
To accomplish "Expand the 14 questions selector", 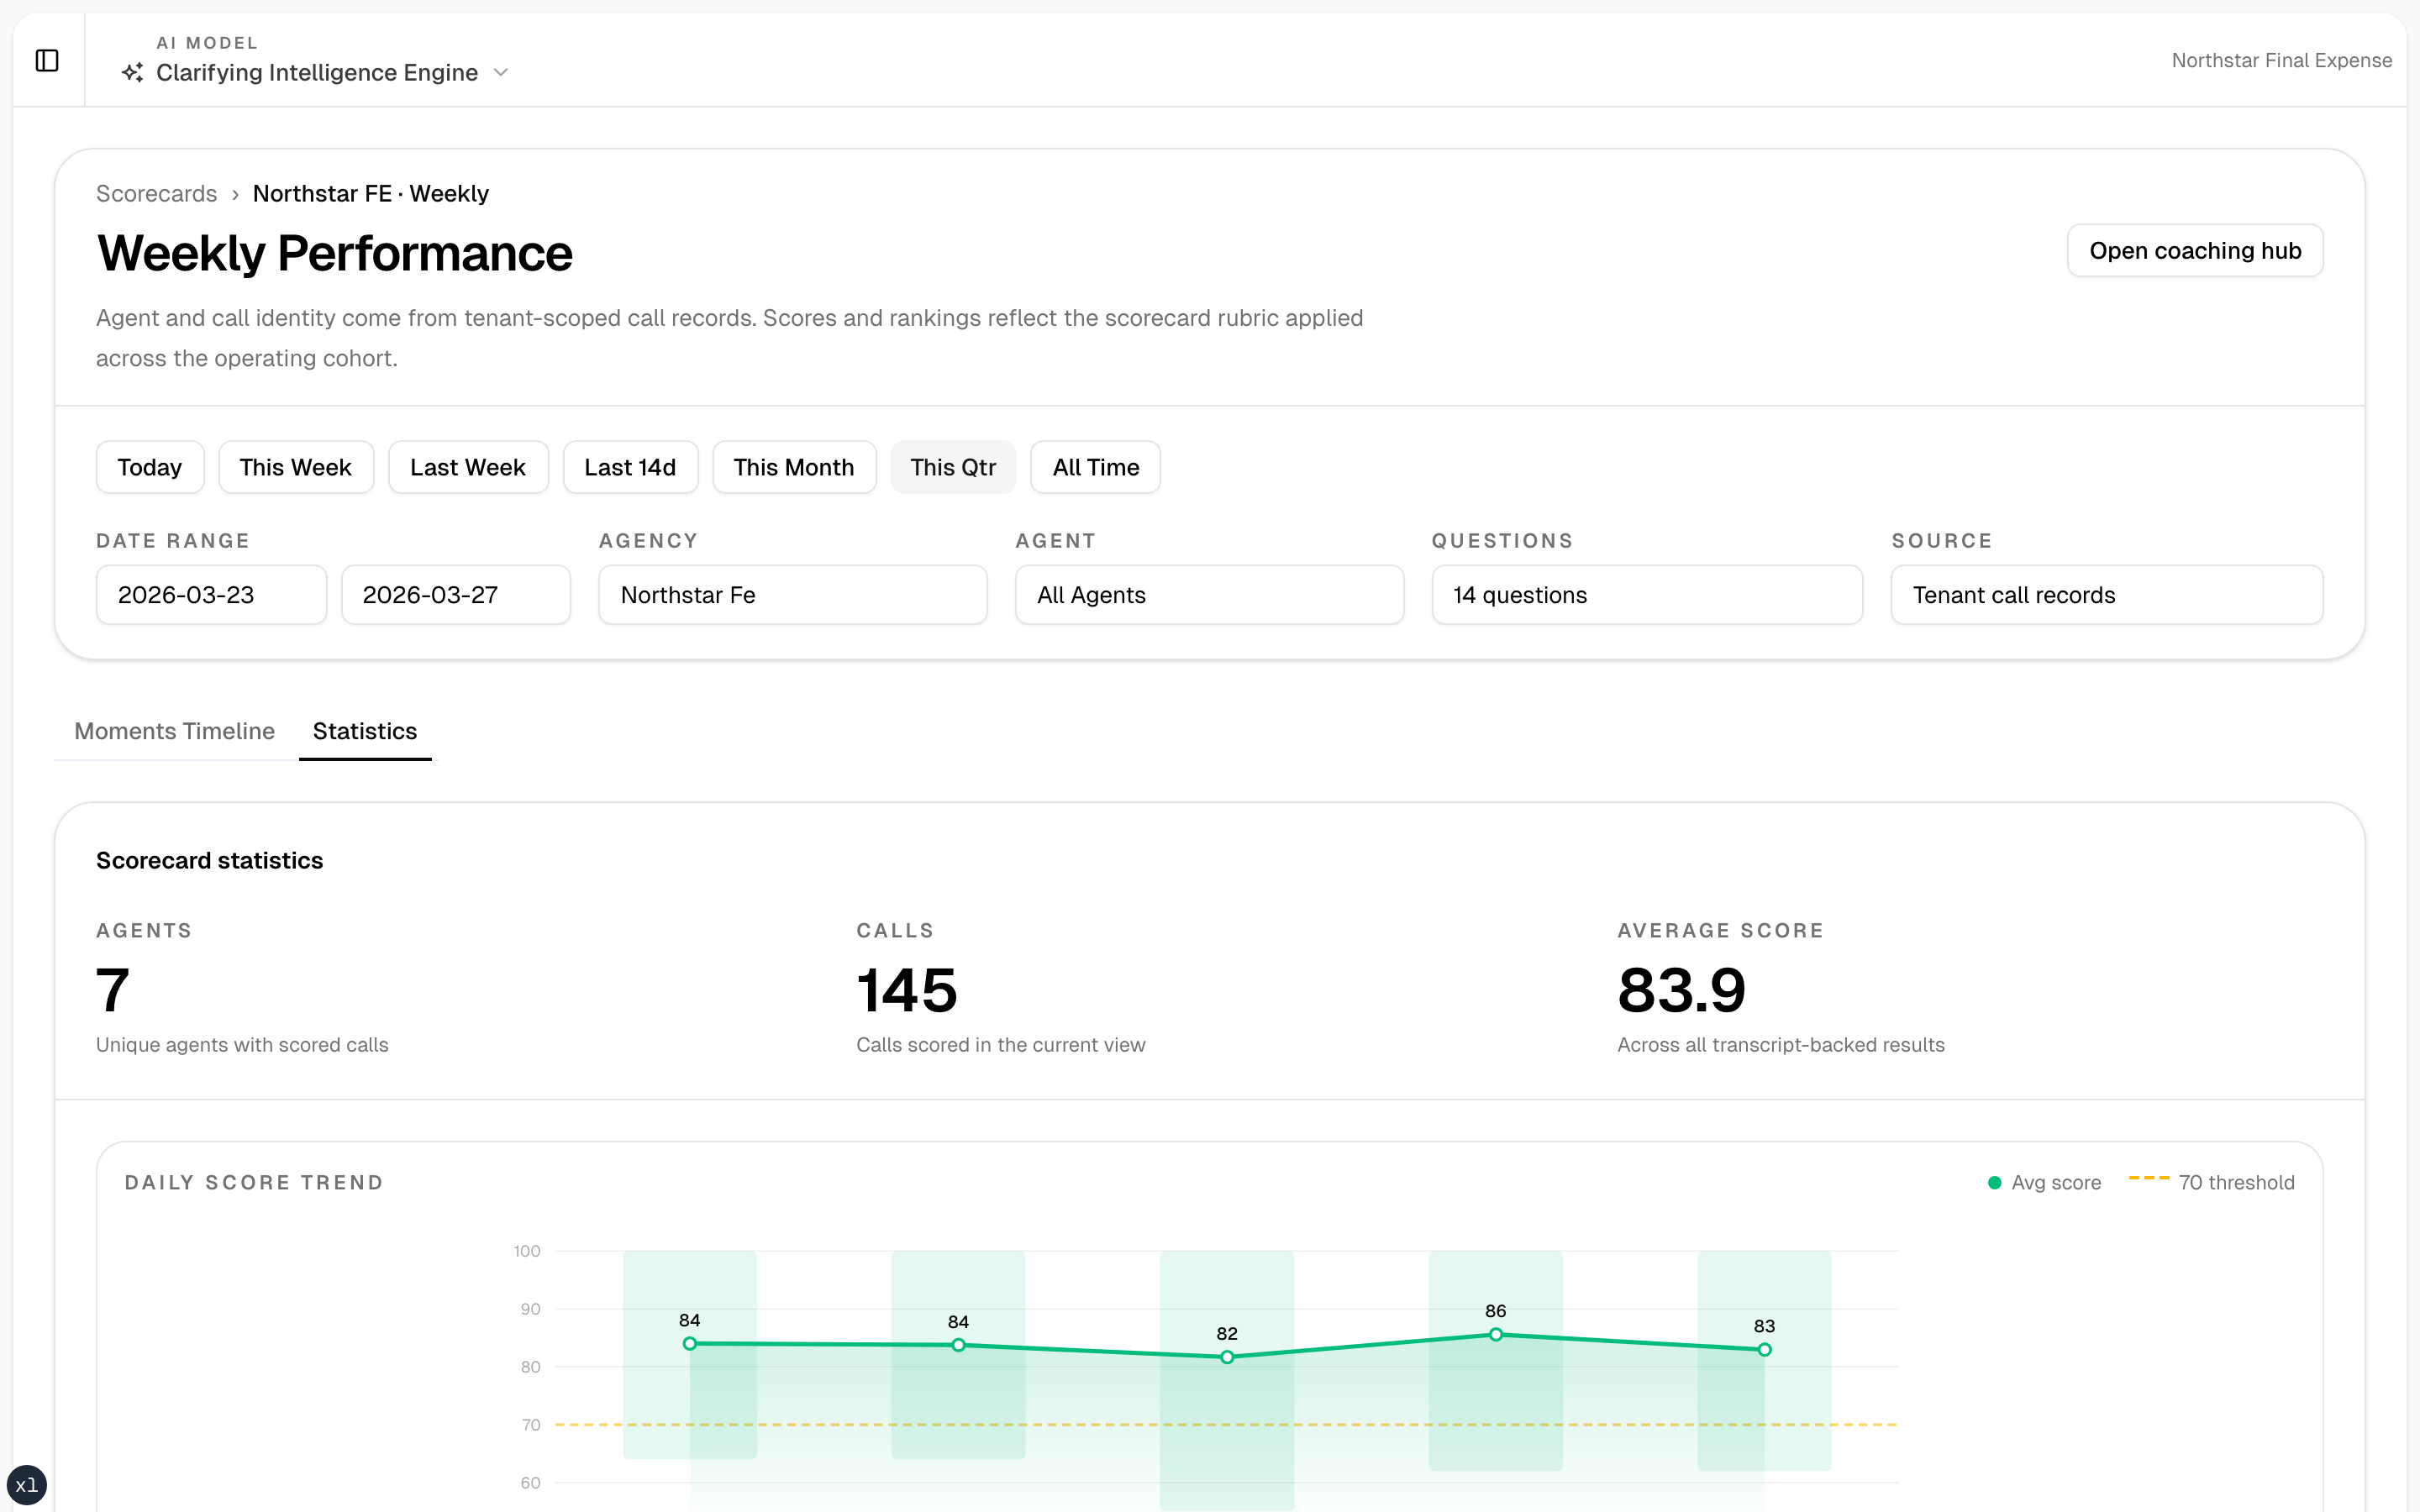I will (1645, 594).
